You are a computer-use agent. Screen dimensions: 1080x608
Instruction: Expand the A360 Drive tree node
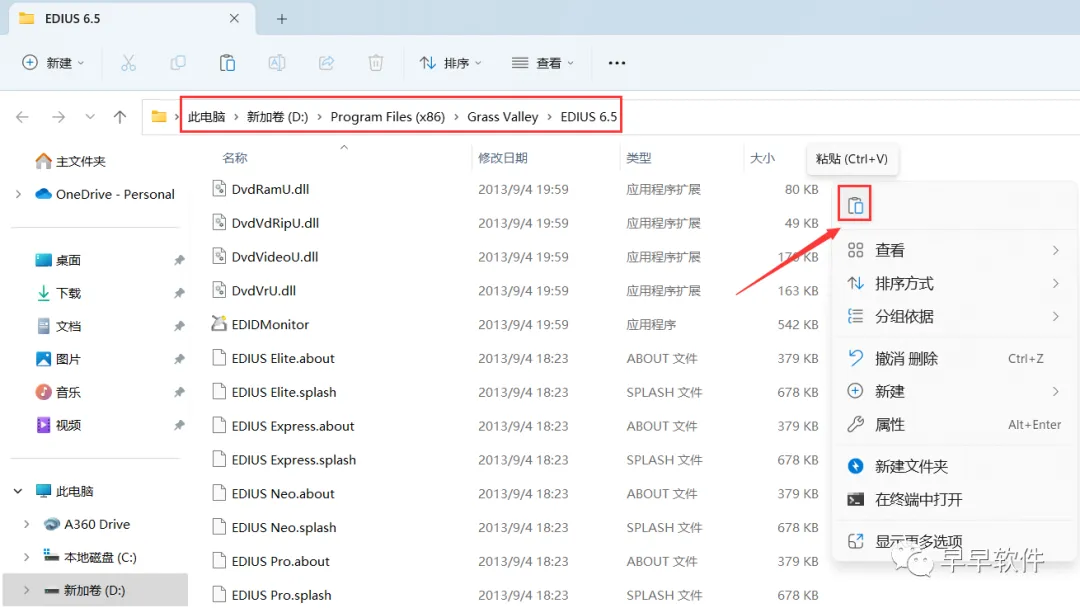point(26,524)
